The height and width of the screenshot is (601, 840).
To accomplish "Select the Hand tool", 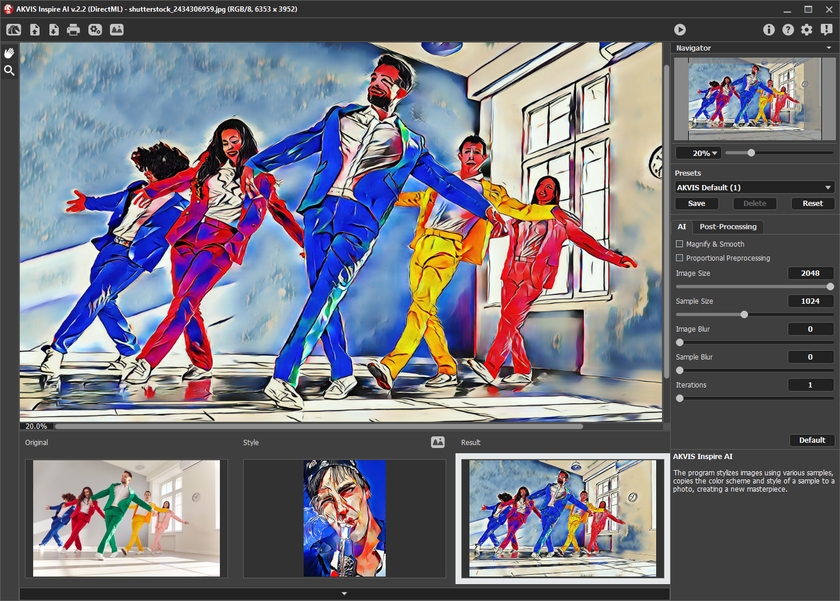I will [x=9, y=53].
